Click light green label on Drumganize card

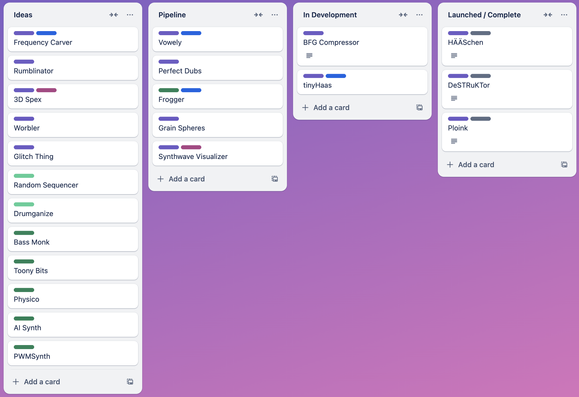24,204
